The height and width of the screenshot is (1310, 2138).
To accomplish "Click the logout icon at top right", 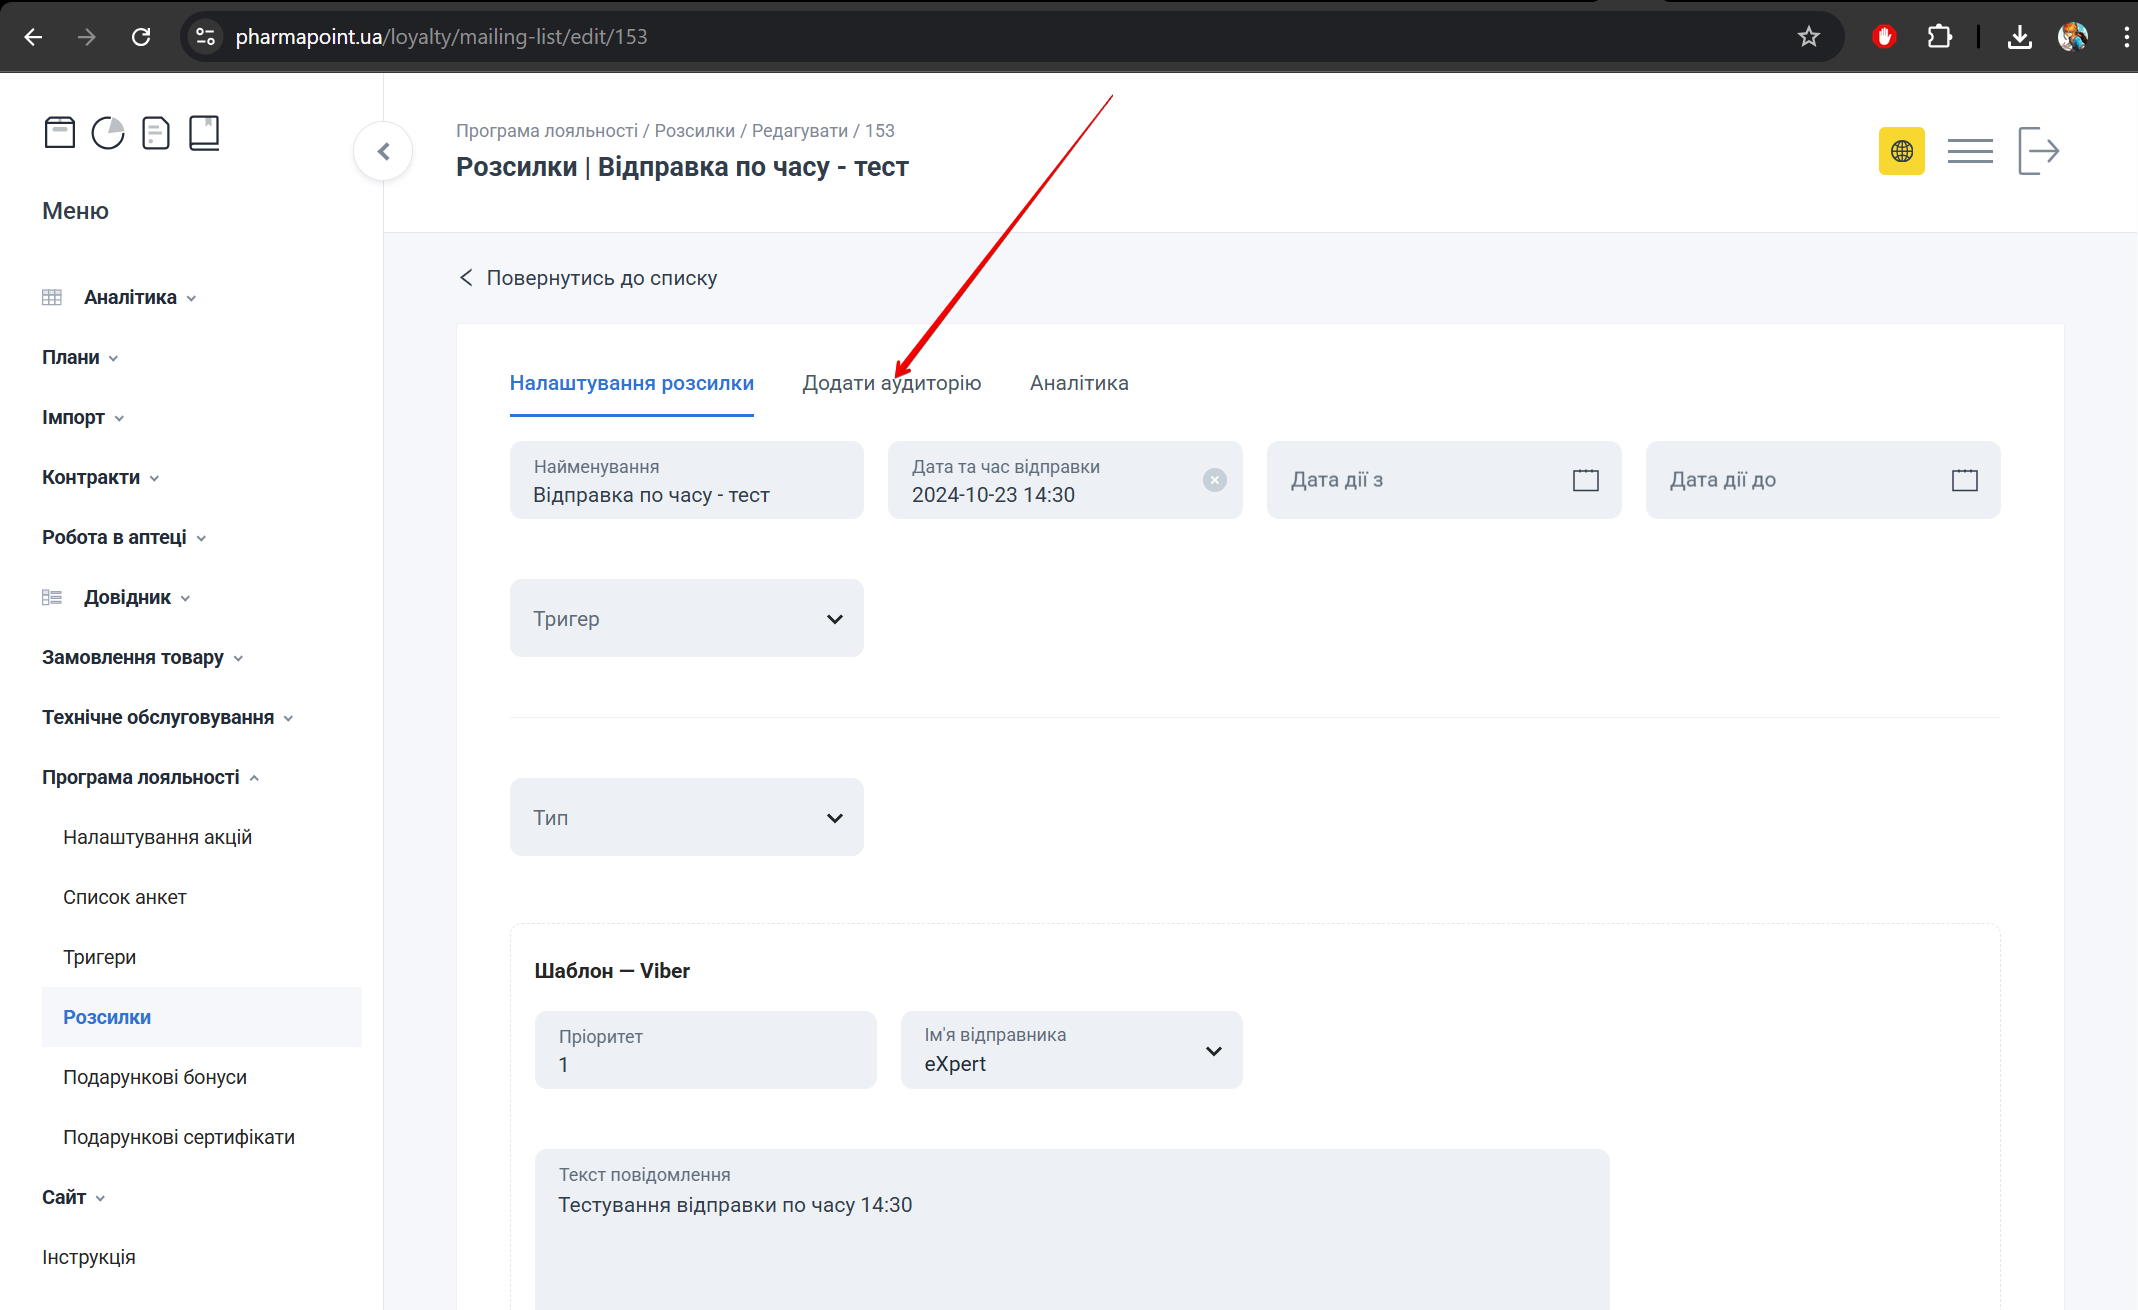I will point(2038,151).
